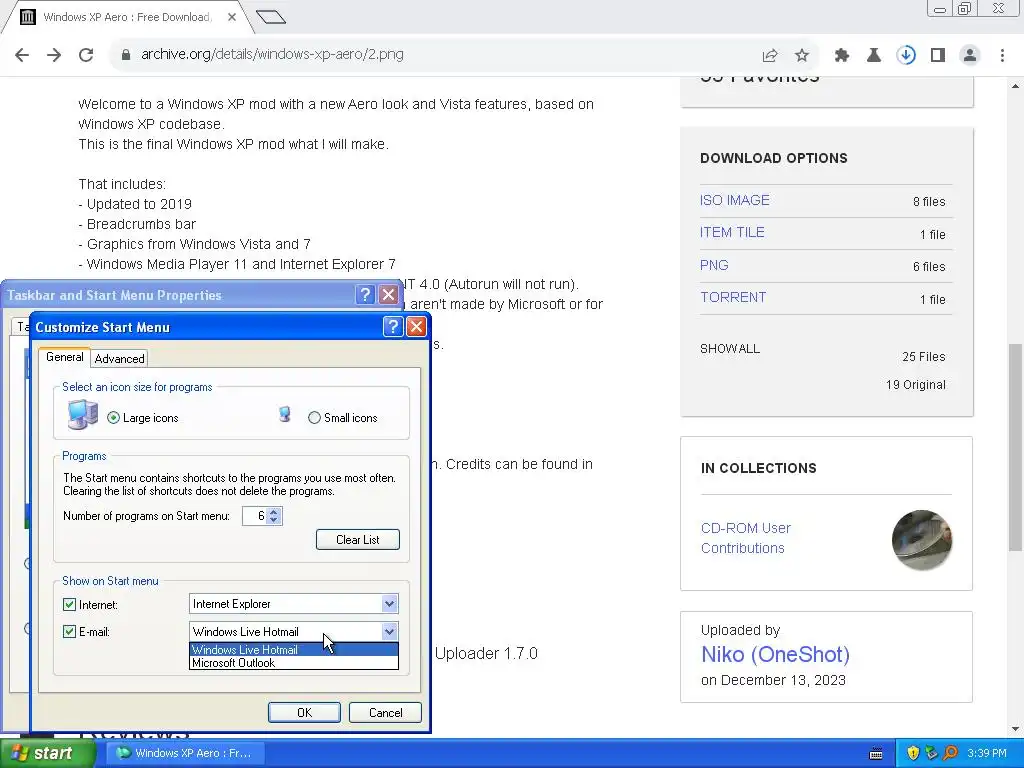Close the Windows XP Aero tab

click(232, 17)
